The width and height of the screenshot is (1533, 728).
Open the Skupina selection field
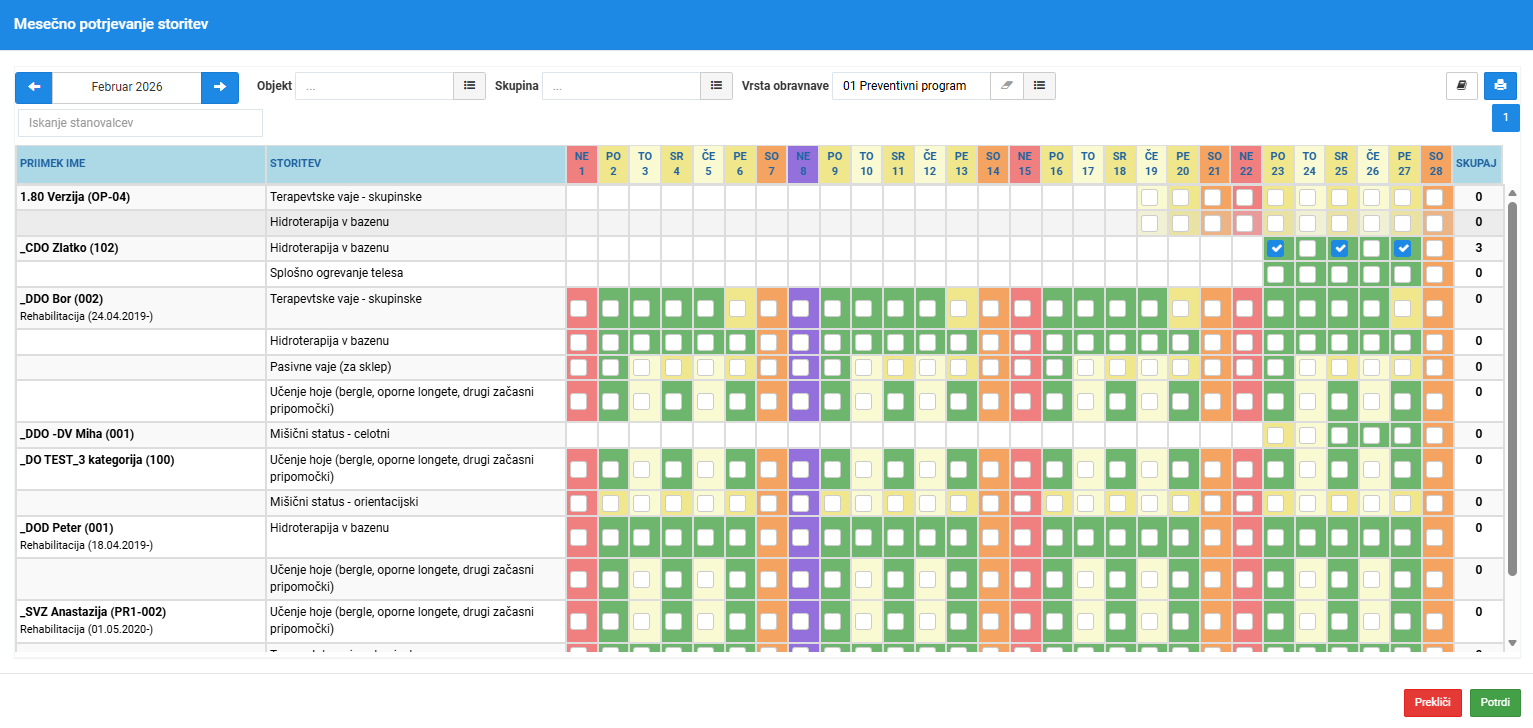tap(621, 86)
